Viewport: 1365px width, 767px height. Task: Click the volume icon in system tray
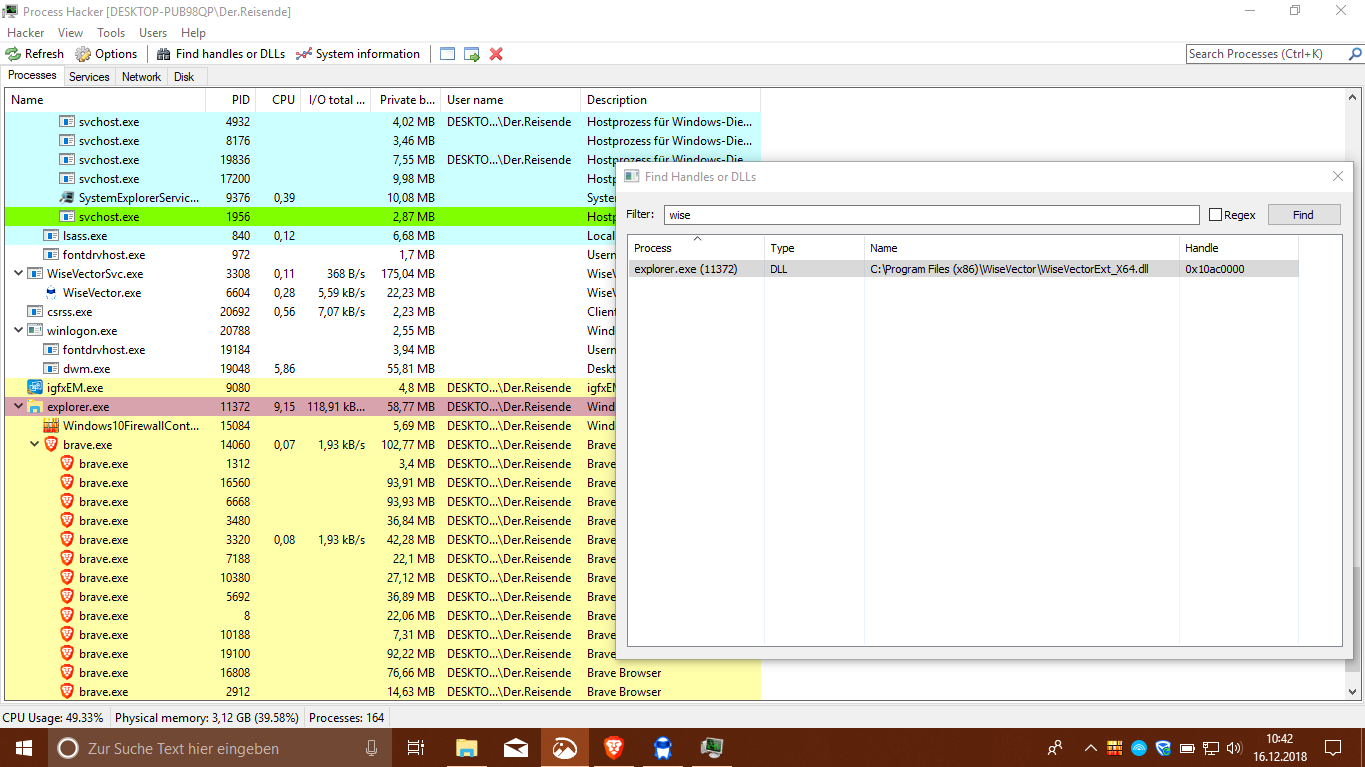1234,748
